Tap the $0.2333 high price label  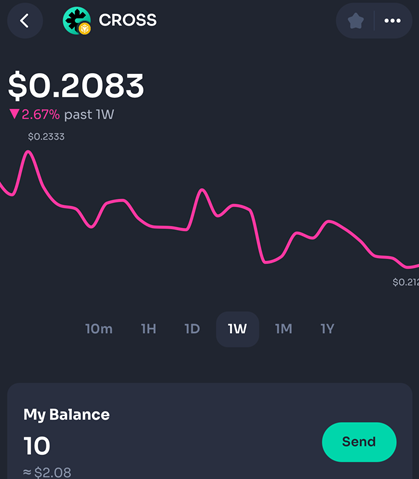[46, 137]
